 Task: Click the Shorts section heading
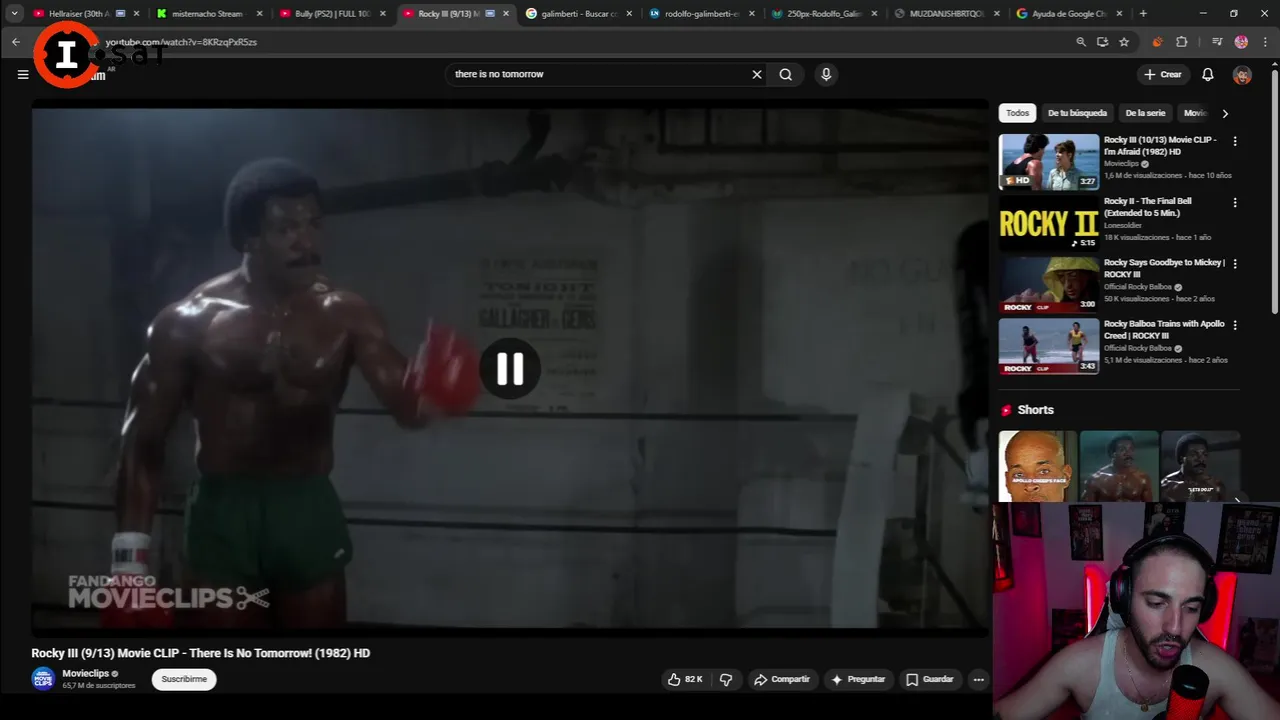[1035, 410]
